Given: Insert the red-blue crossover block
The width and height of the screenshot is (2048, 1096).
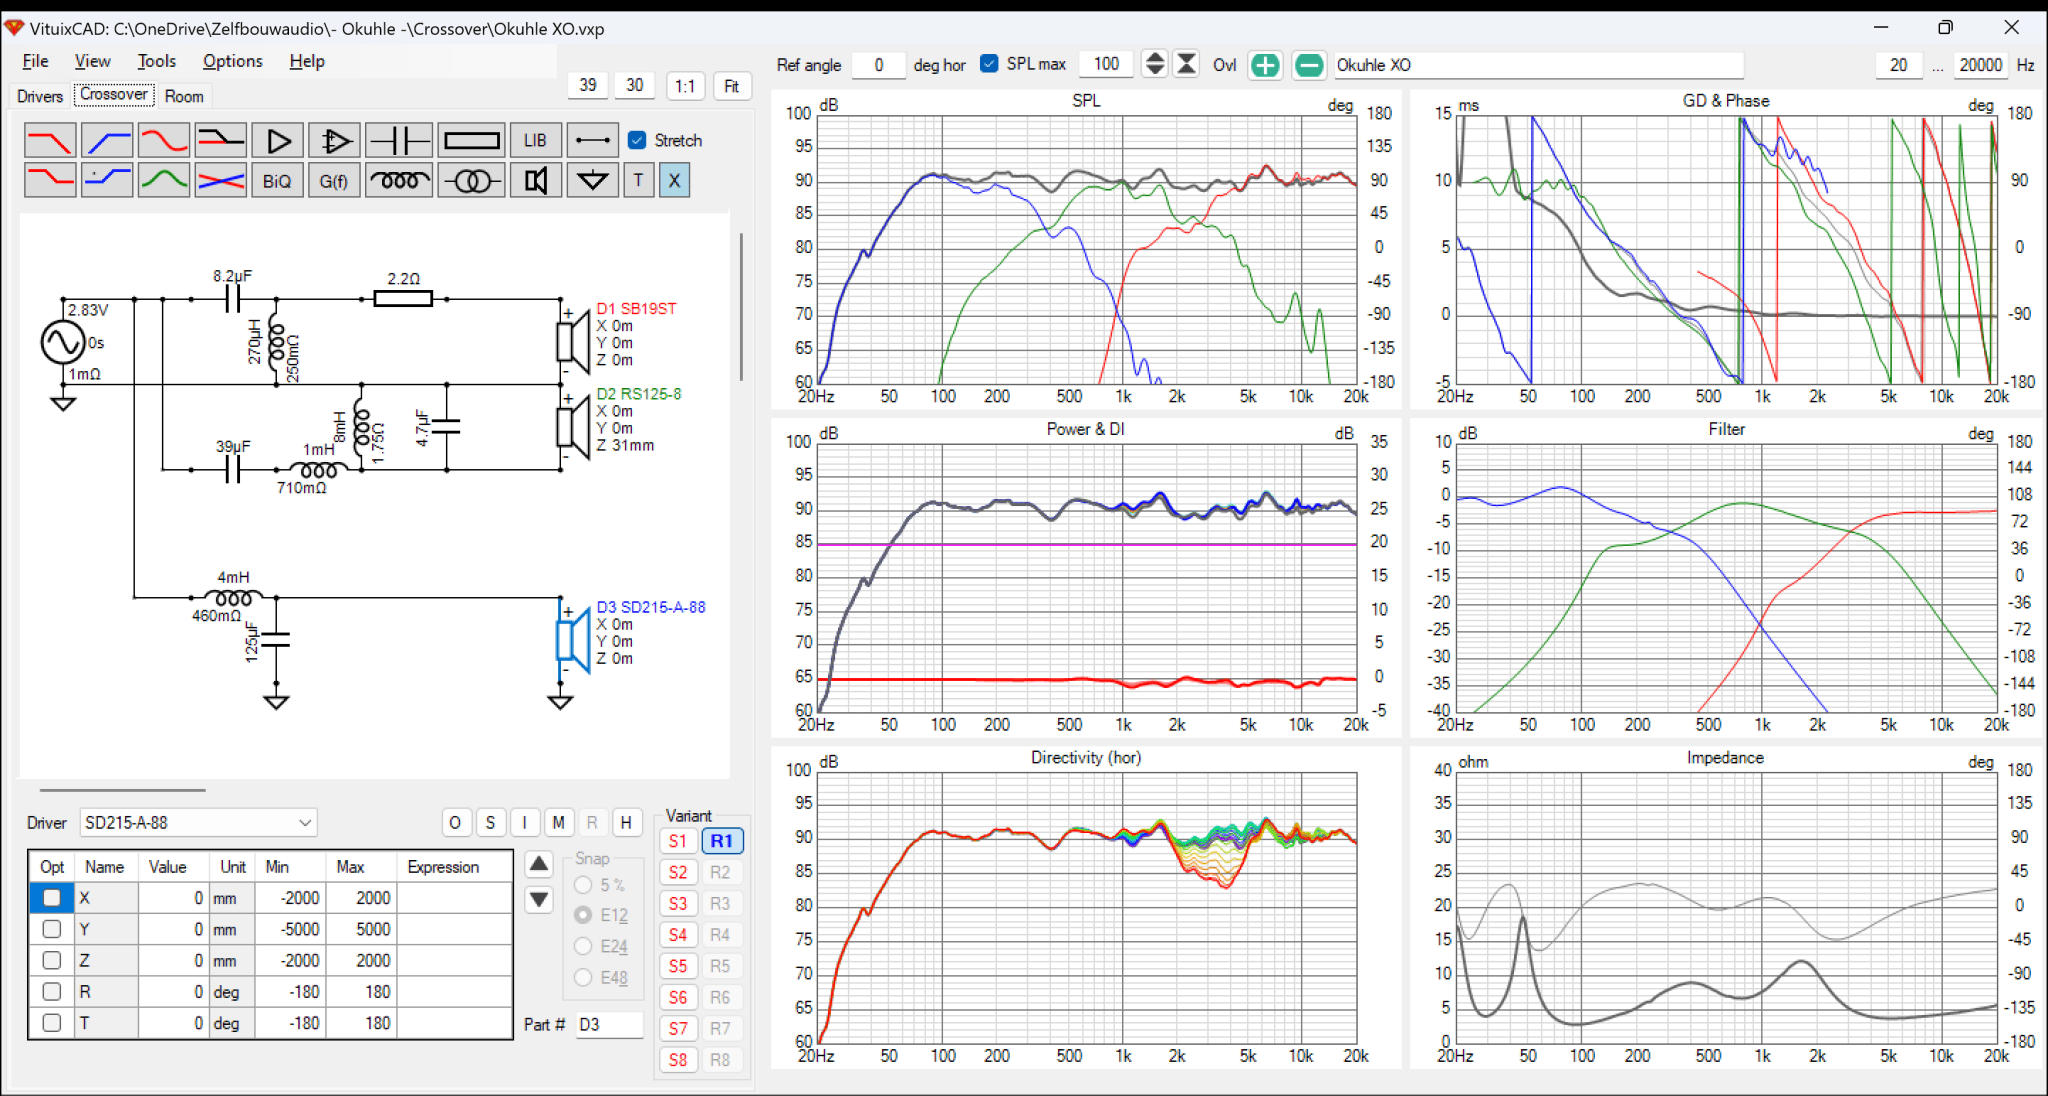Looking at the screenshot, I should (221, 180).
